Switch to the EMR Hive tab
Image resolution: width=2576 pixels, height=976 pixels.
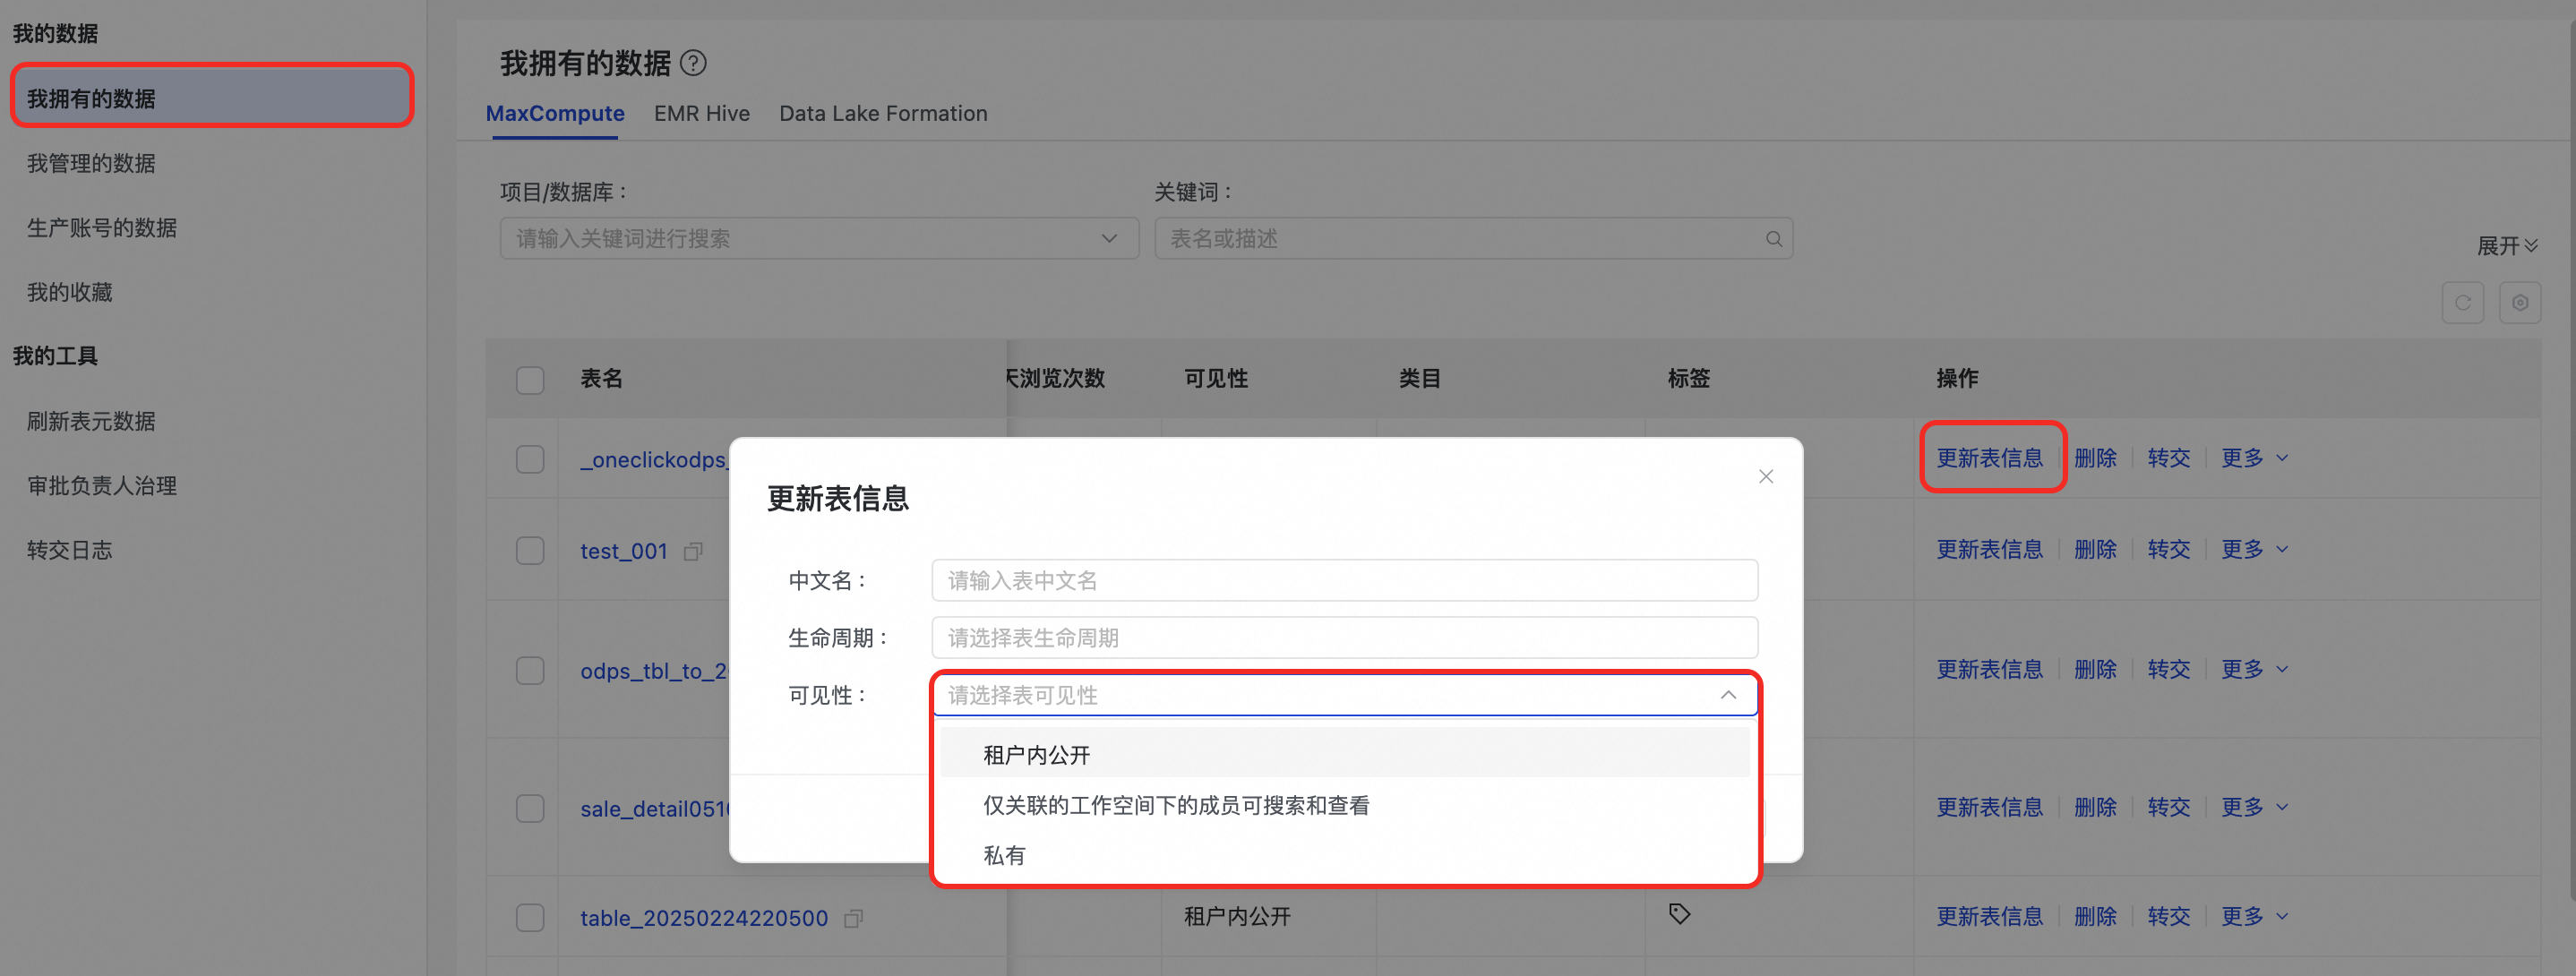point(701,114)
